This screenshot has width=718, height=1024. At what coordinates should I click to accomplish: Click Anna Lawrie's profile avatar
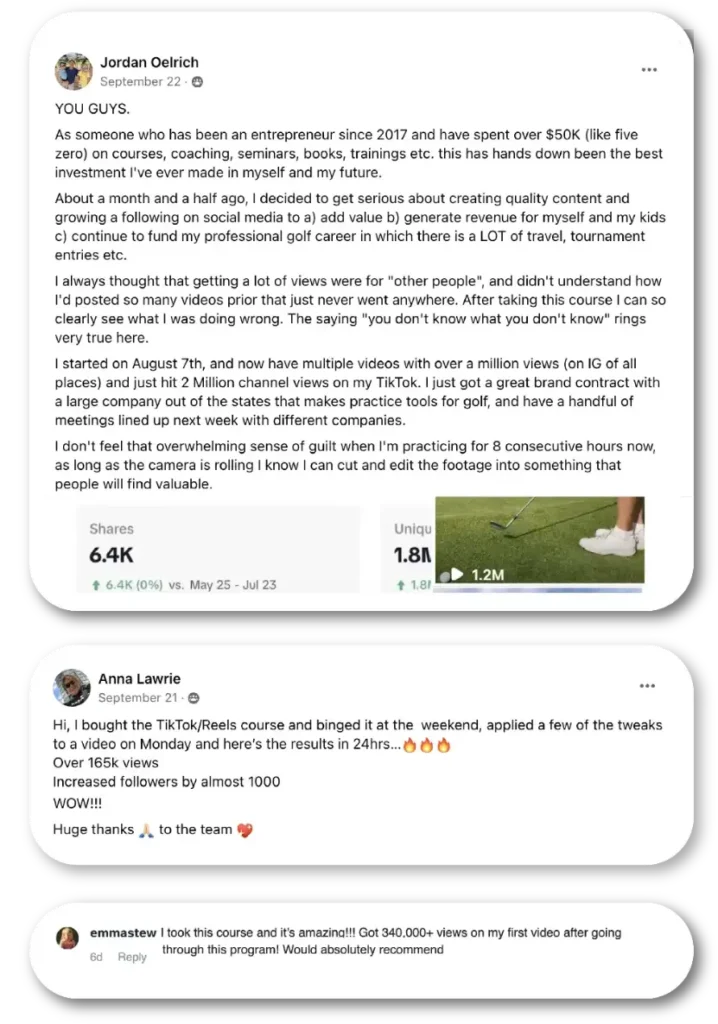click(74, 687)
